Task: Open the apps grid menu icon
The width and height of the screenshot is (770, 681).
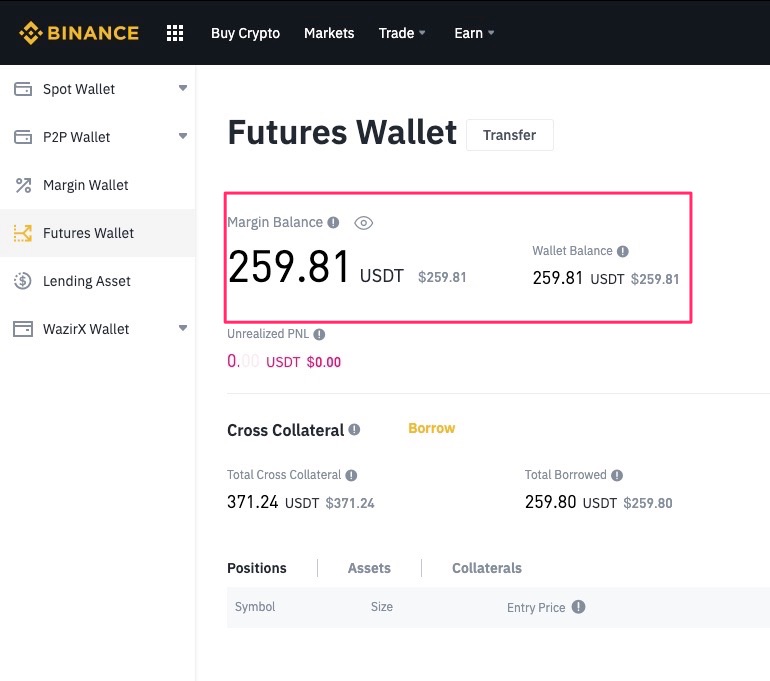Action: pos(175,33)
